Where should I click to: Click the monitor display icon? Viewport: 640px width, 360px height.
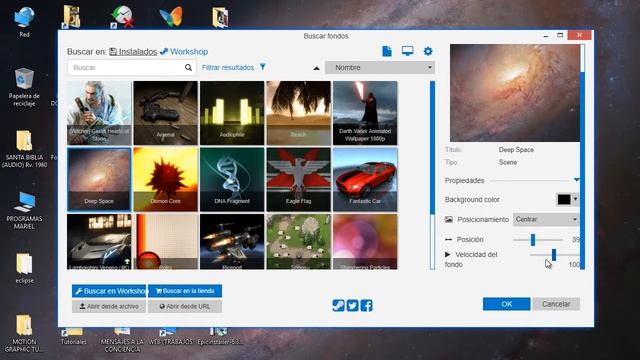click(407, 51)
